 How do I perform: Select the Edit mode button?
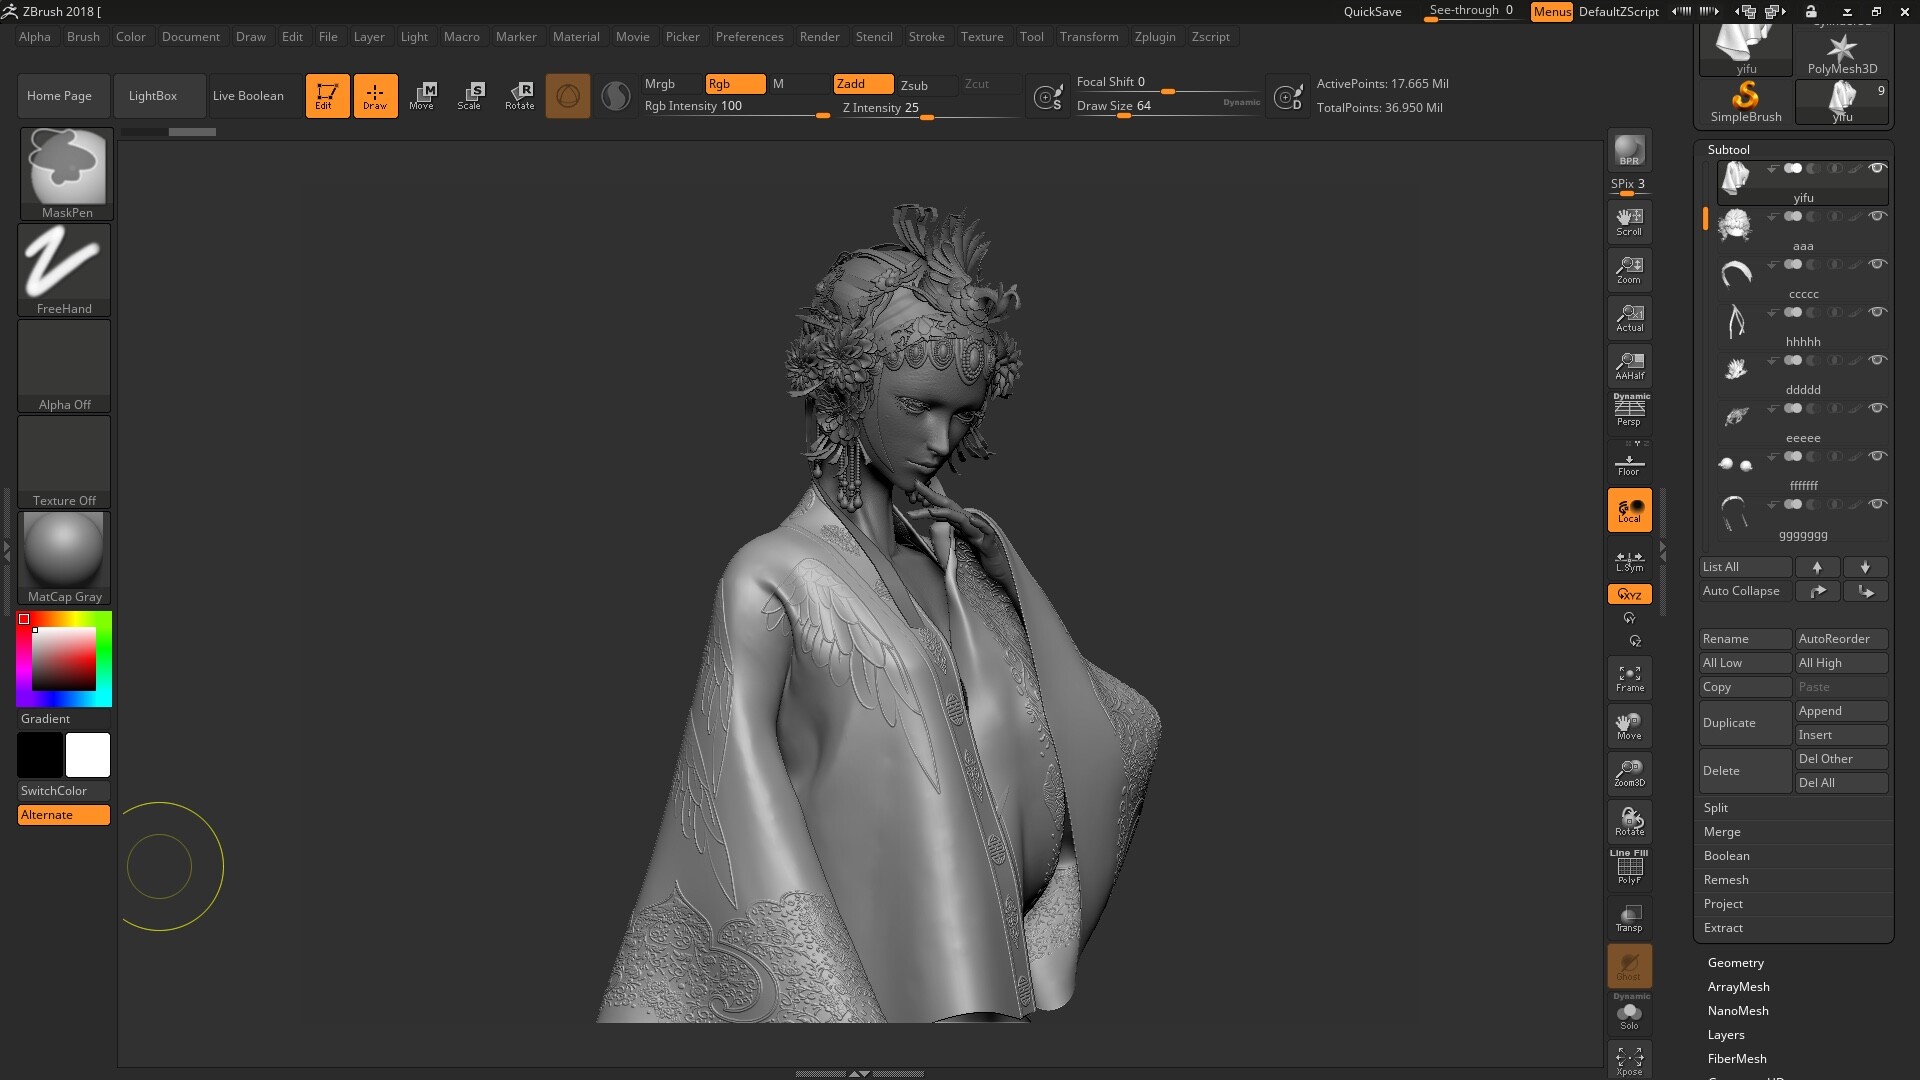pos(327,96)
